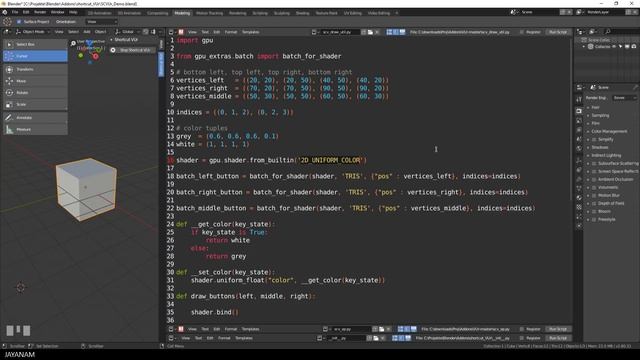Click Run Script in srv_op text editor
640x360 pixels.
click(x=558, y=329)
